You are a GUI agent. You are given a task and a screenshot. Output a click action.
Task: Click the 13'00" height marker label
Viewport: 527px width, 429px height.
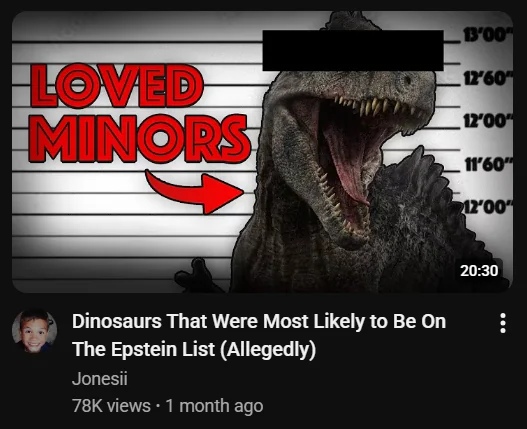click(487, 36)
